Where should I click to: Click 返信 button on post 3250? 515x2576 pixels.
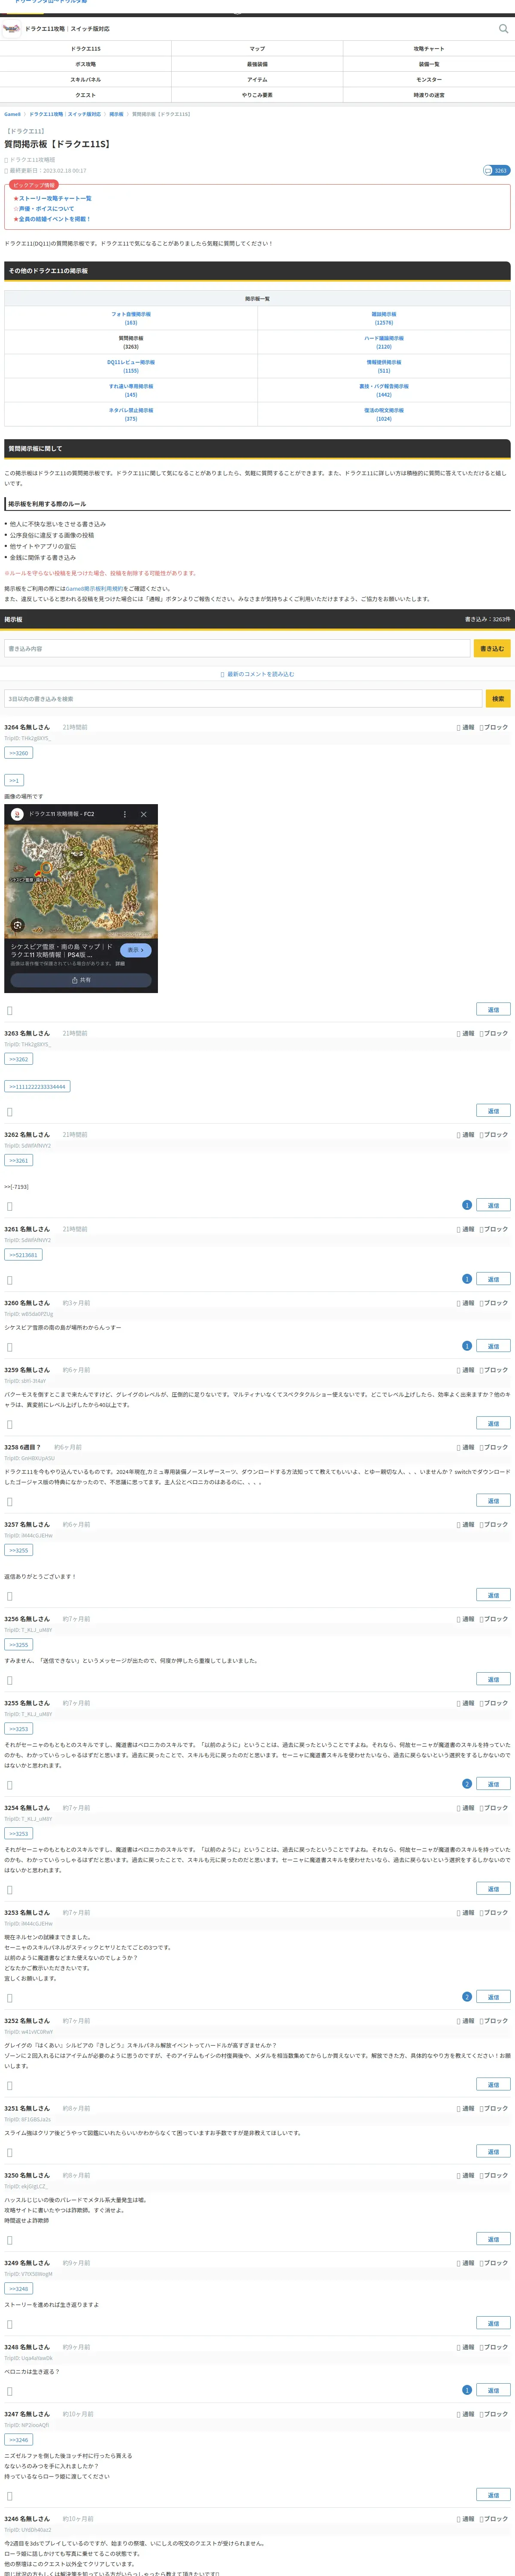coord(493,2239)
